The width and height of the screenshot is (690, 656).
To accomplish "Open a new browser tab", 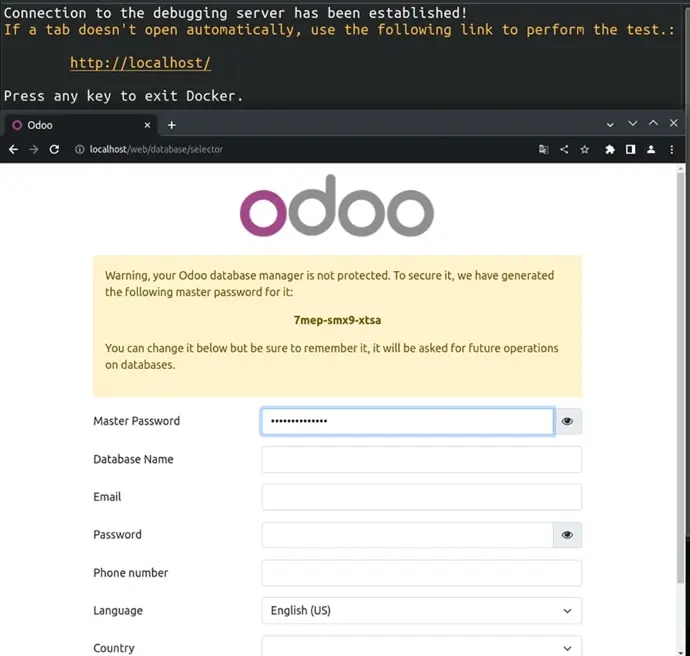I will (171, 125).
